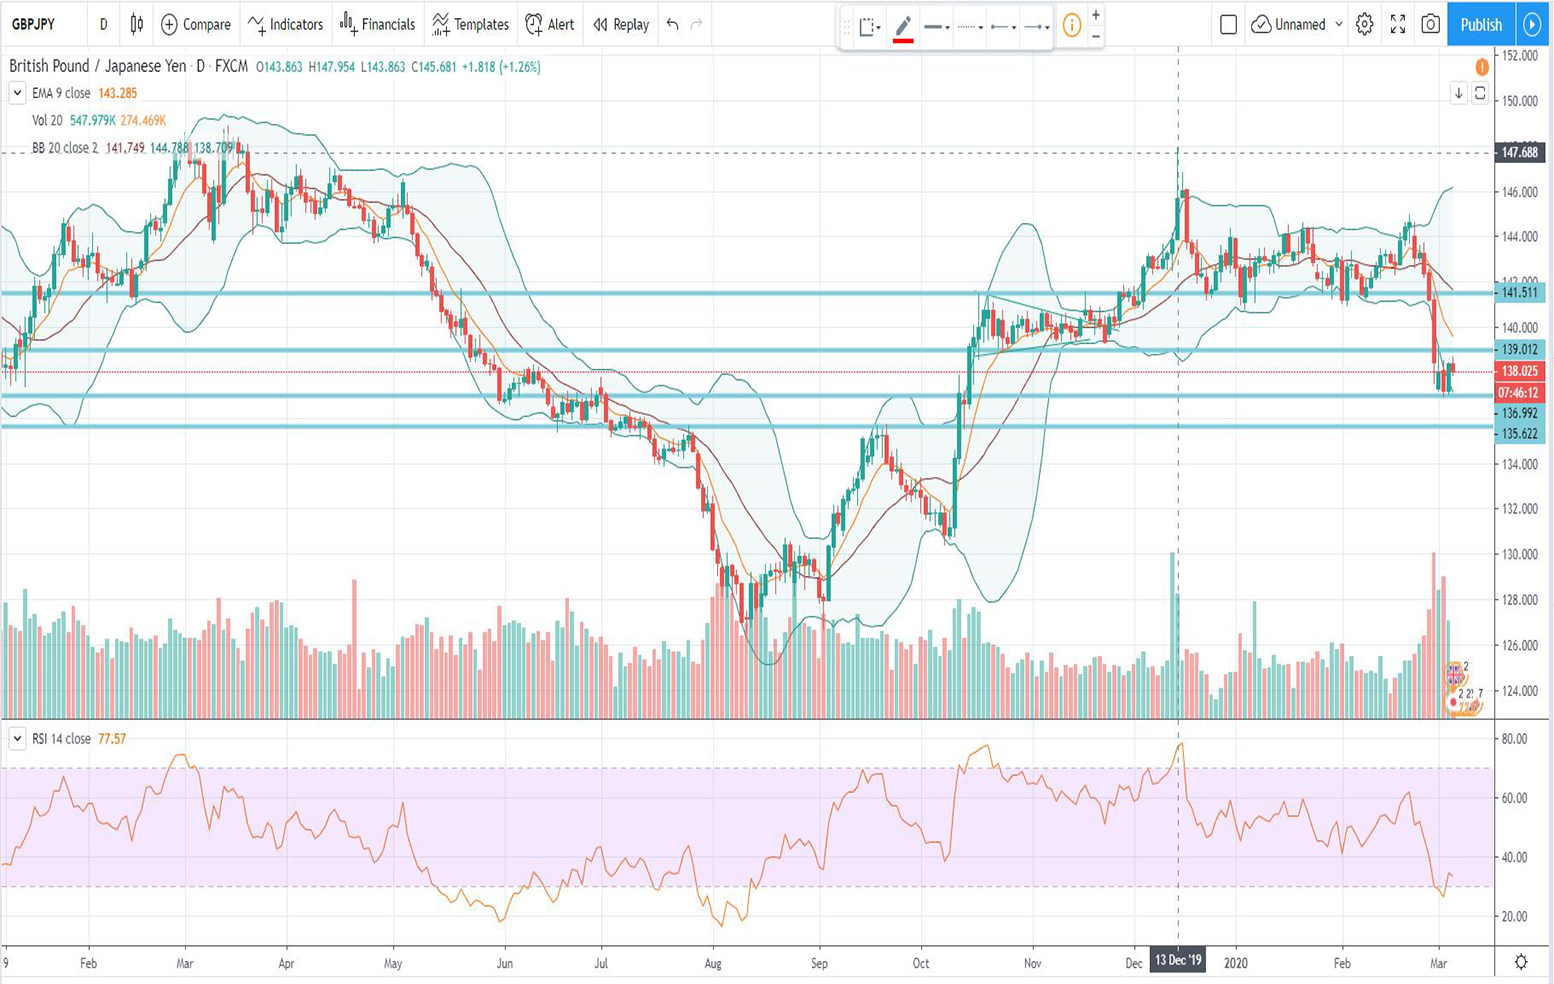This screenshot has width=1554, height=984.
Task: Click the GBPJPY symbol label
Action: coord(34,24)
